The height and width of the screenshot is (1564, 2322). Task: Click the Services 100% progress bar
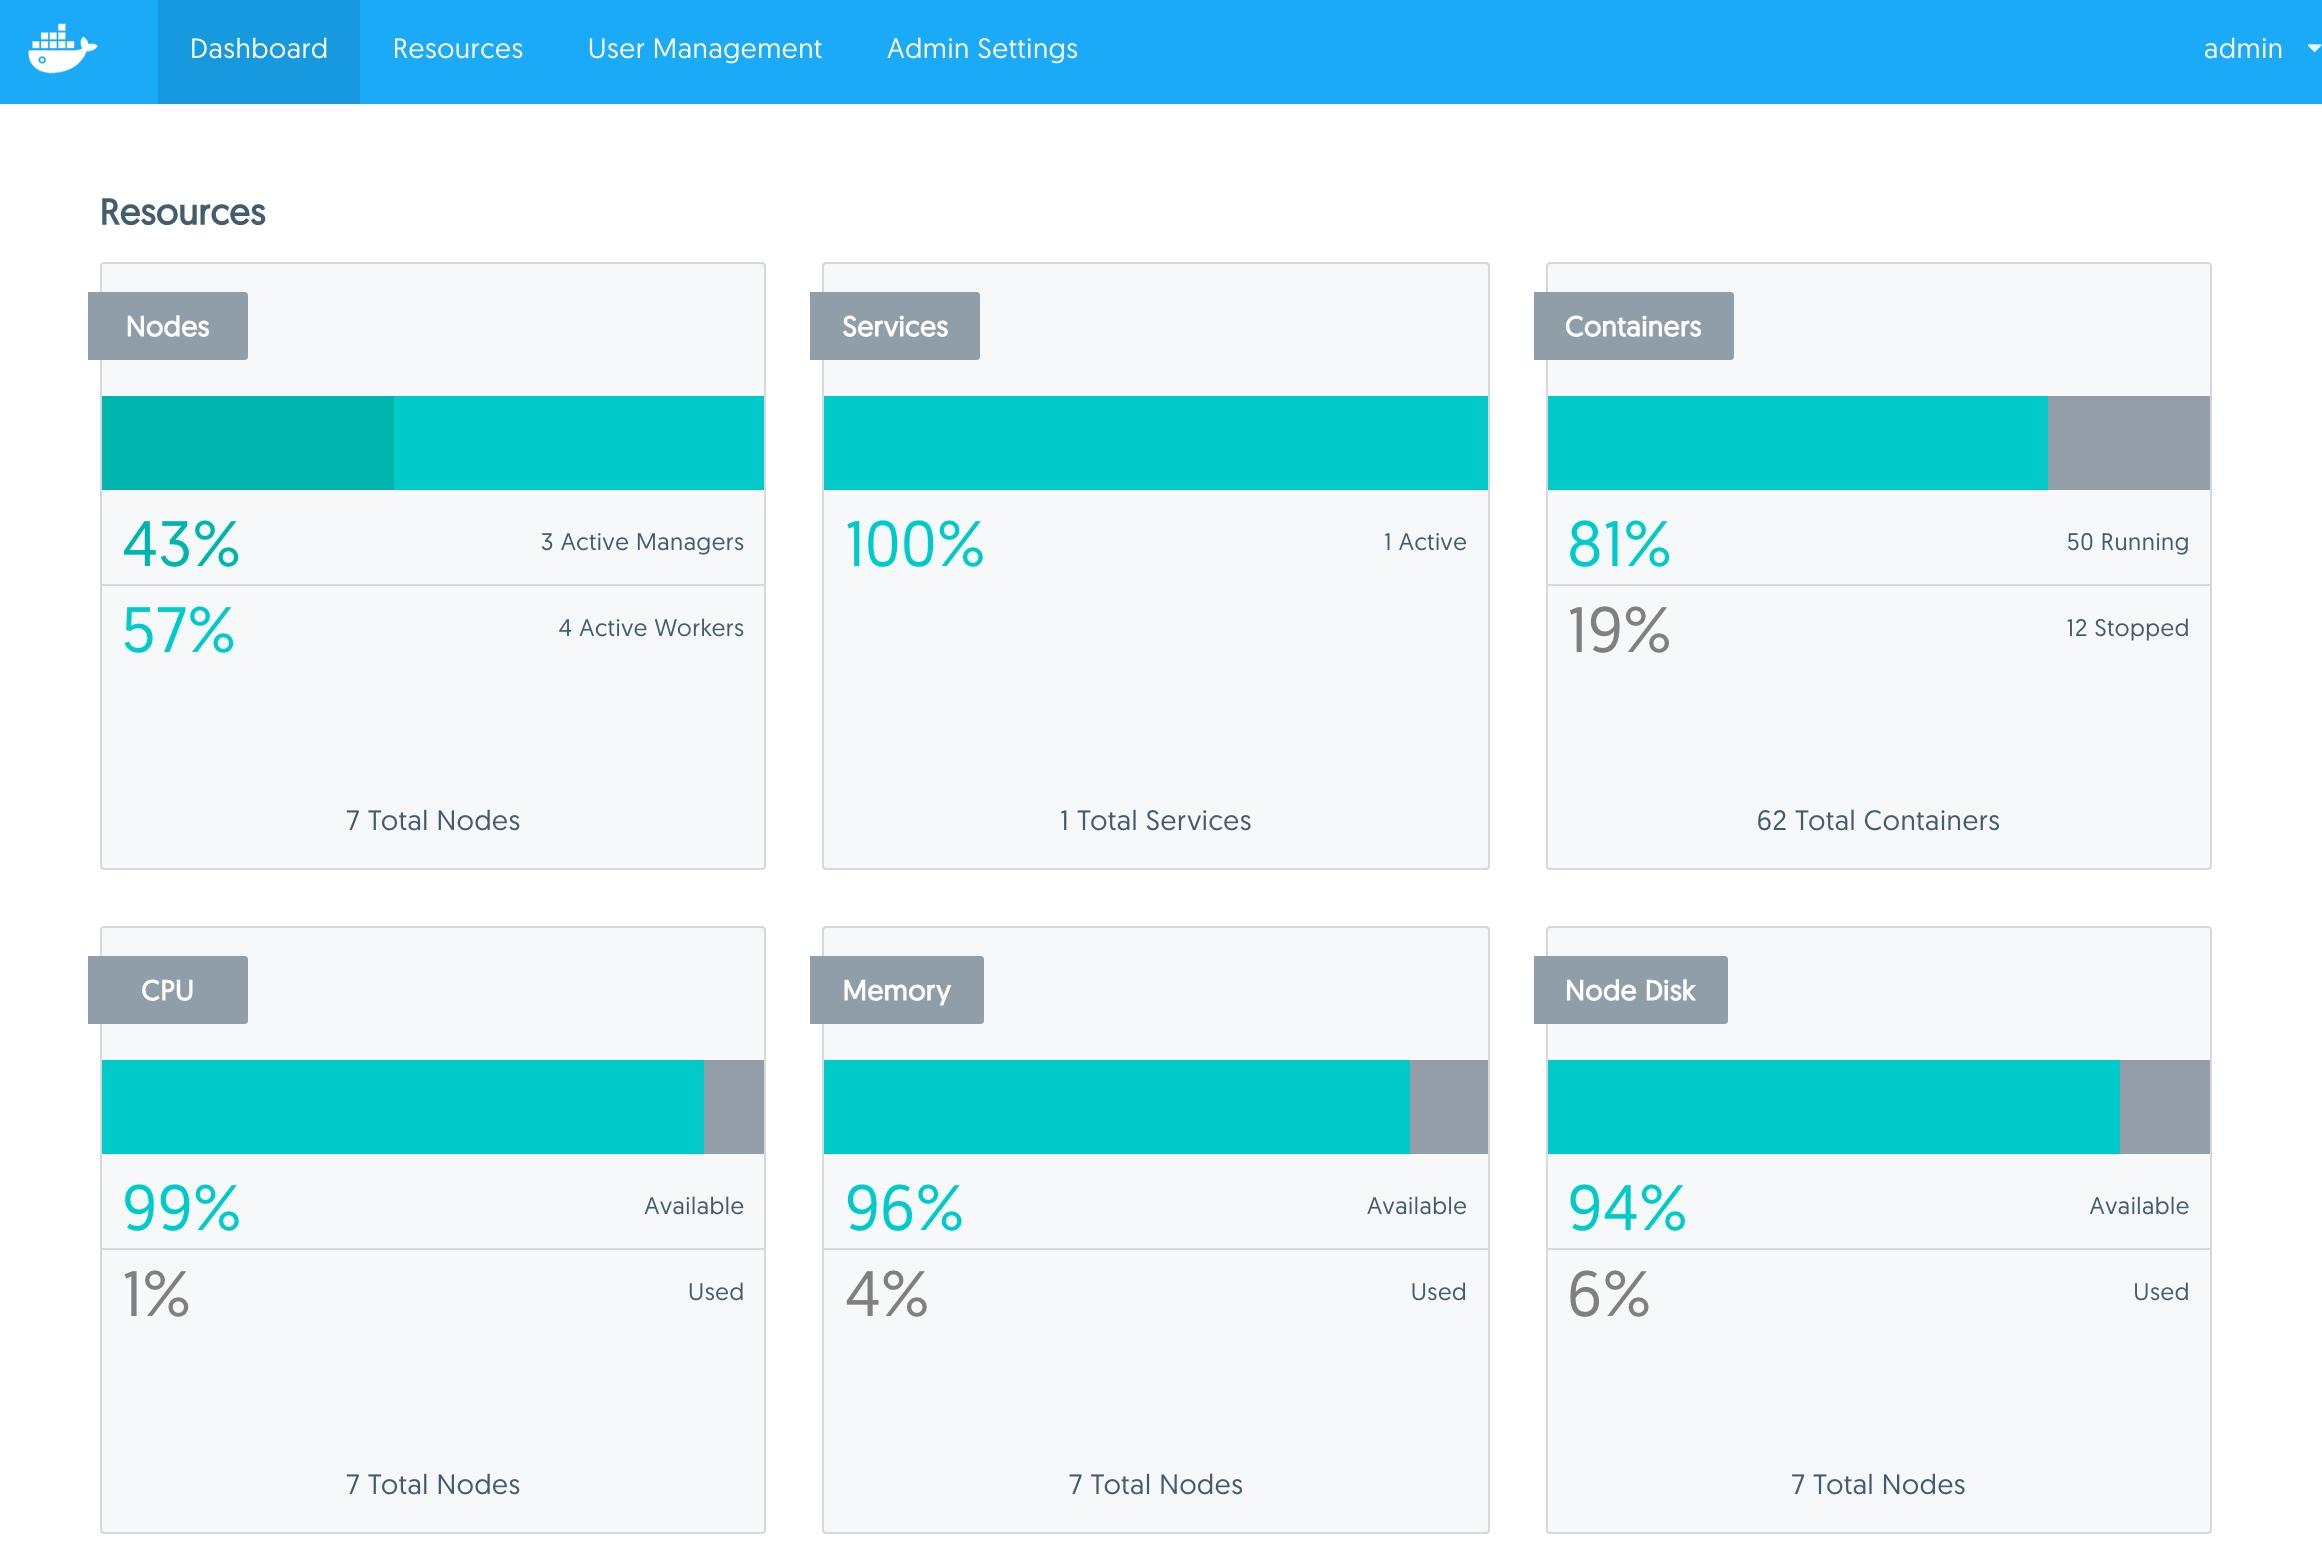(x=1156, y=443)
